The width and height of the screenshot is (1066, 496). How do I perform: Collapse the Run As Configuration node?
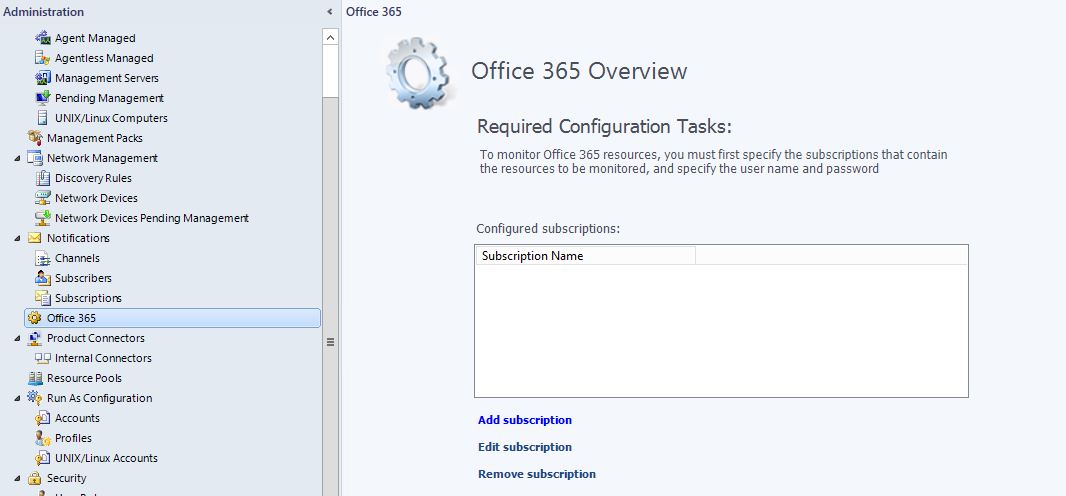(17, 398)
